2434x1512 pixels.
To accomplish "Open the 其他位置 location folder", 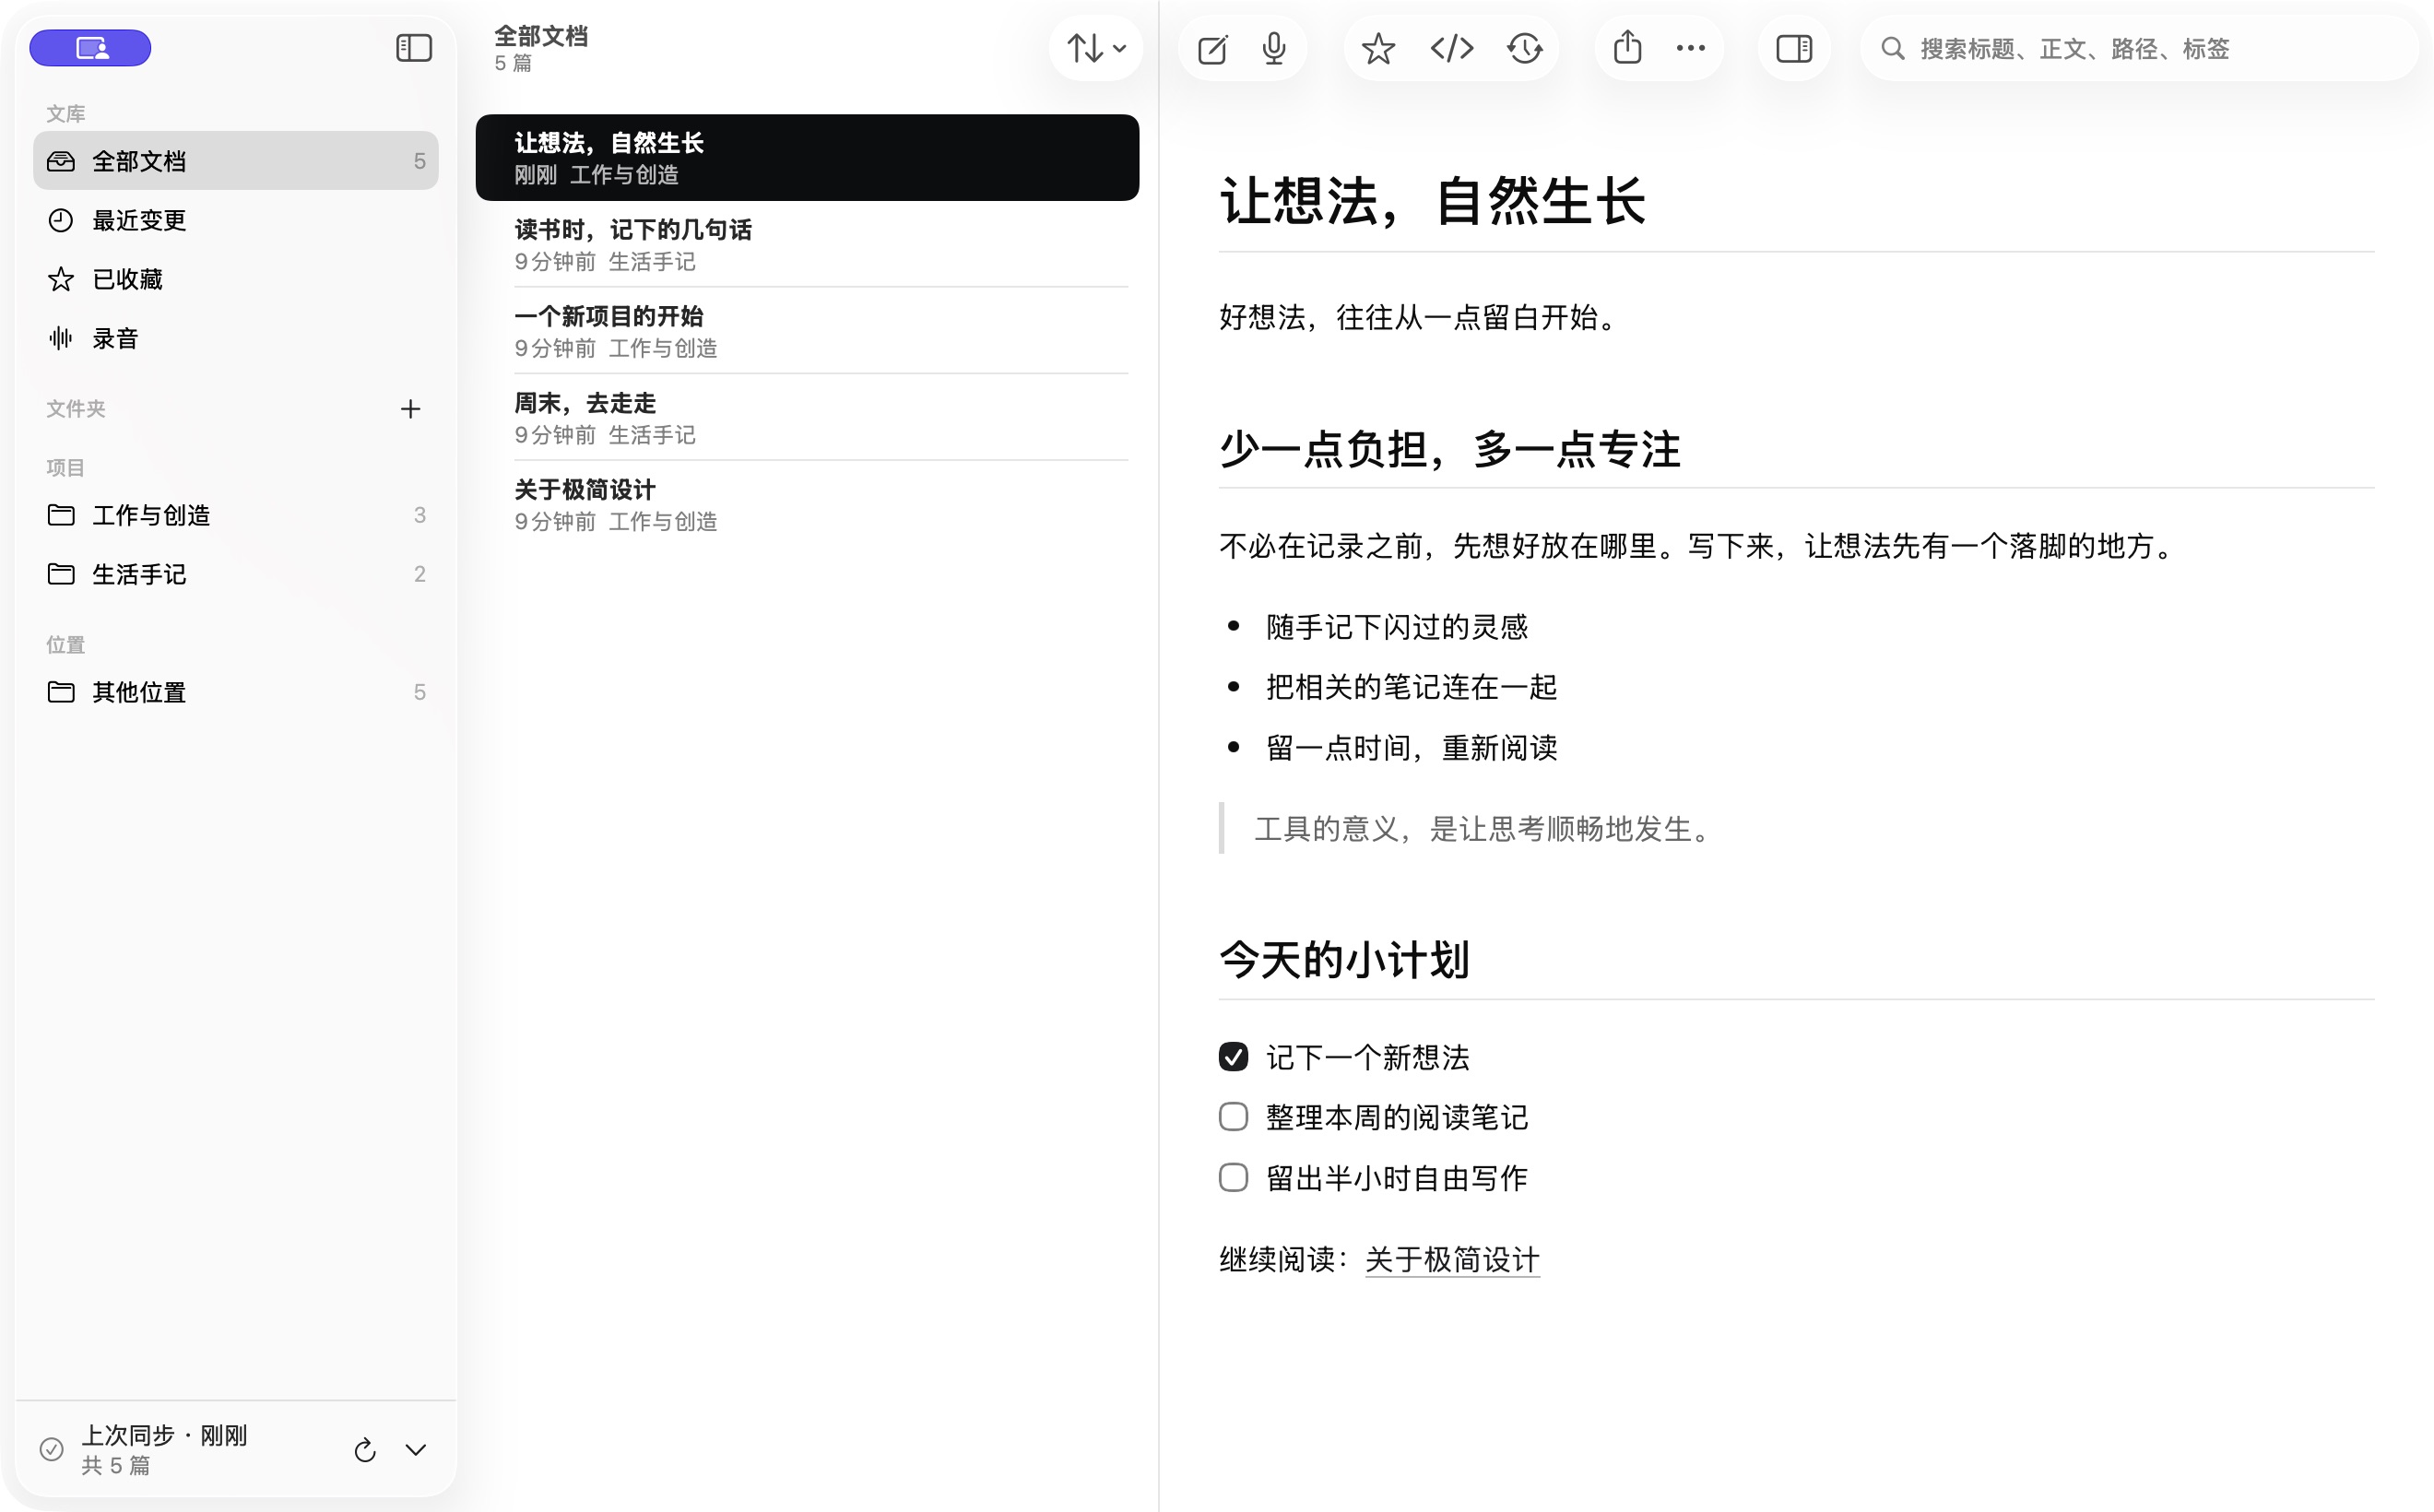I will pyautogui.click(x=236, y=692).
